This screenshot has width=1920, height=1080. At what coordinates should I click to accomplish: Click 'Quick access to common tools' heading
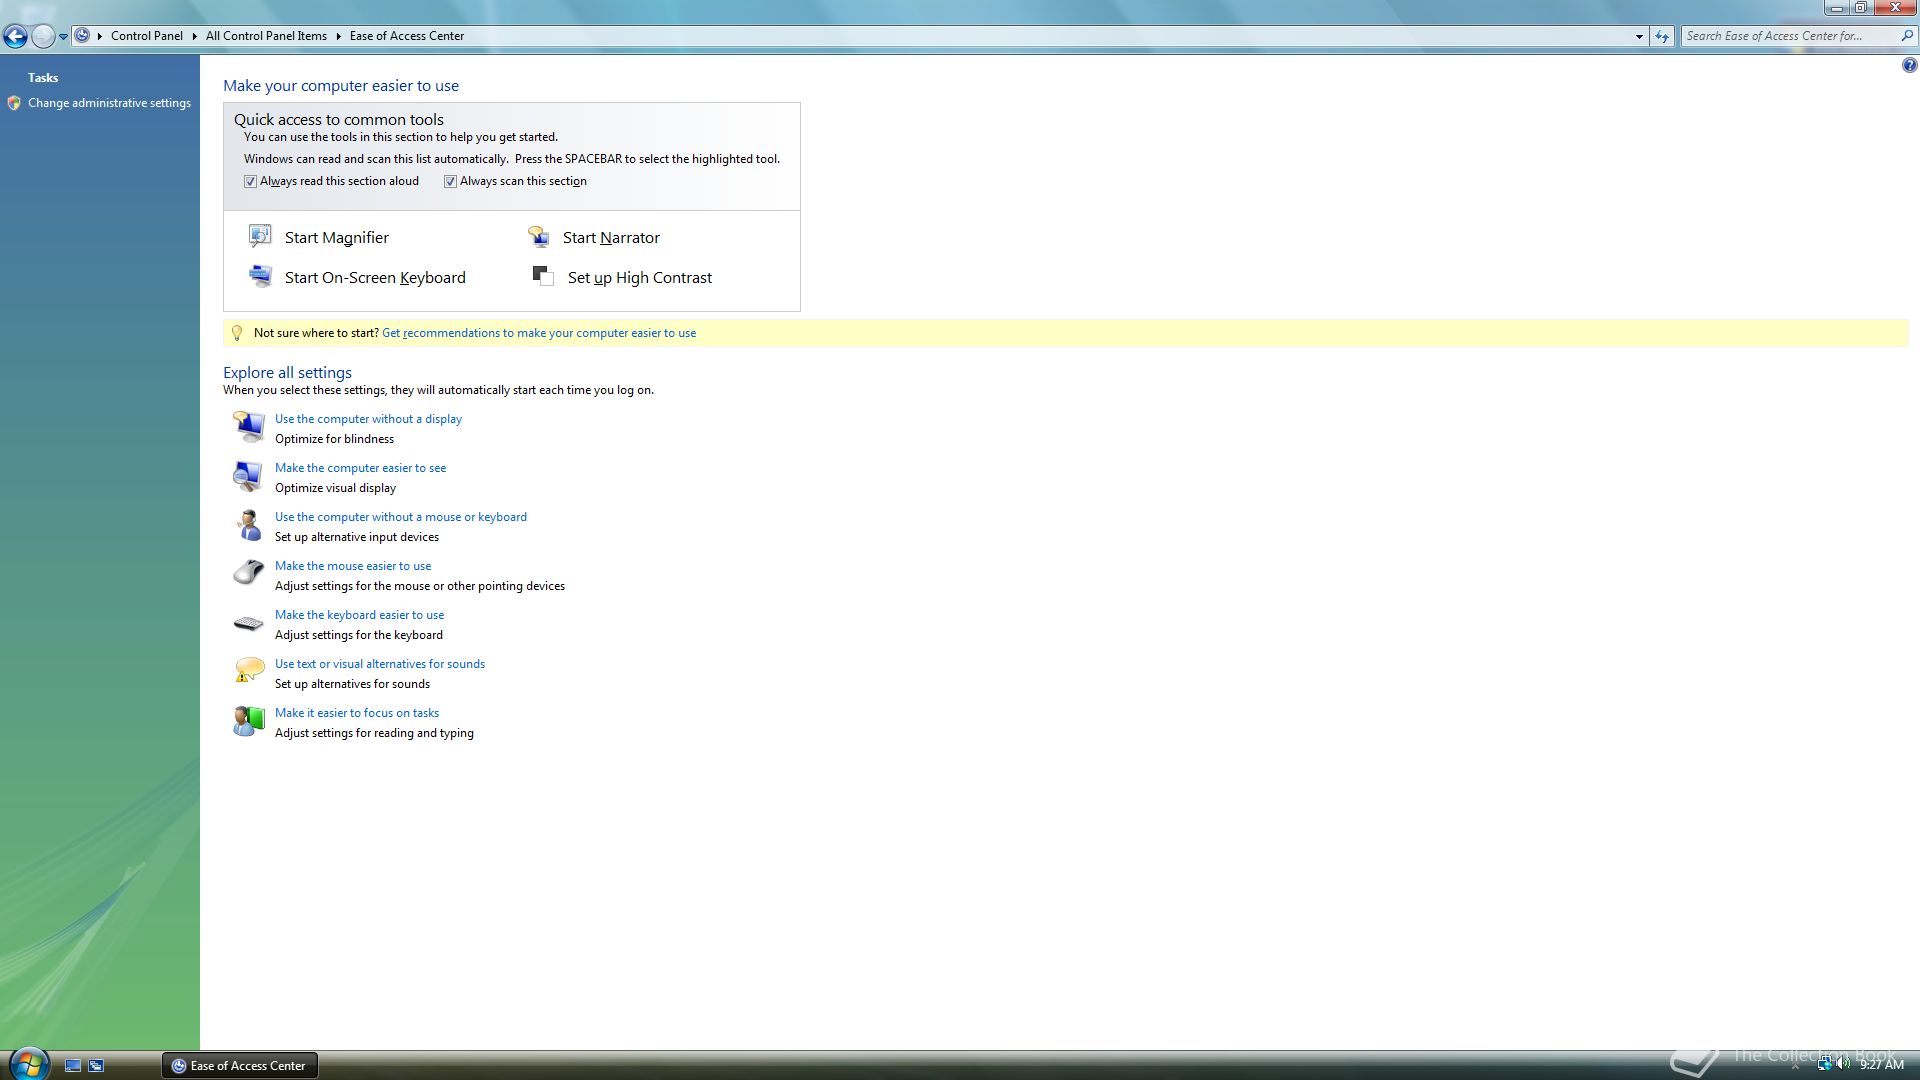[339, 119]
